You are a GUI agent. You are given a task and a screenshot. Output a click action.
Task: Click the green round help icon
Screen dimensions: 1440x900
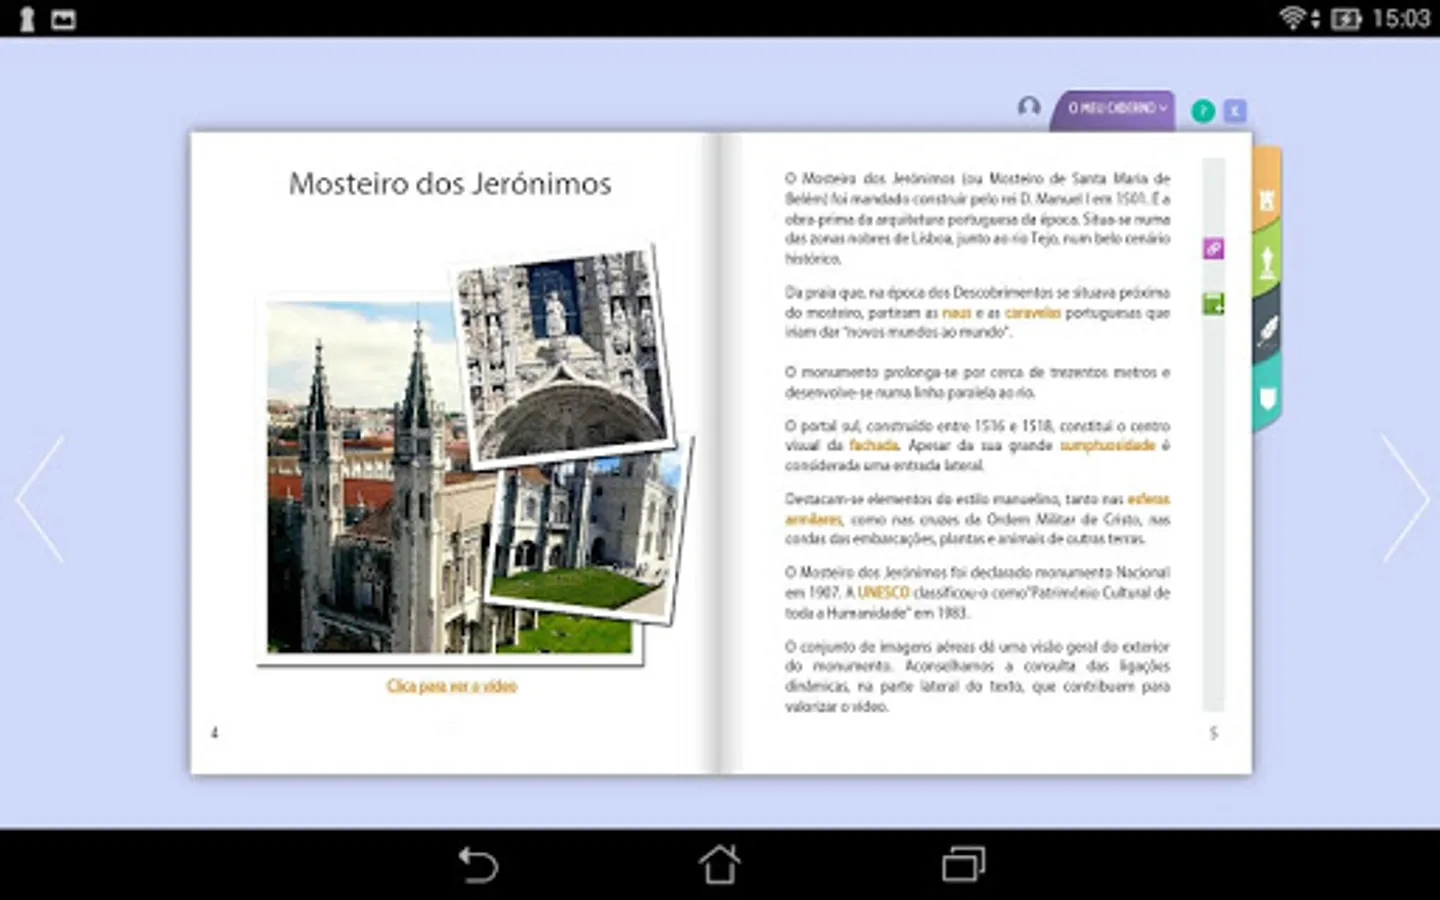click(x=1203, y=111)
